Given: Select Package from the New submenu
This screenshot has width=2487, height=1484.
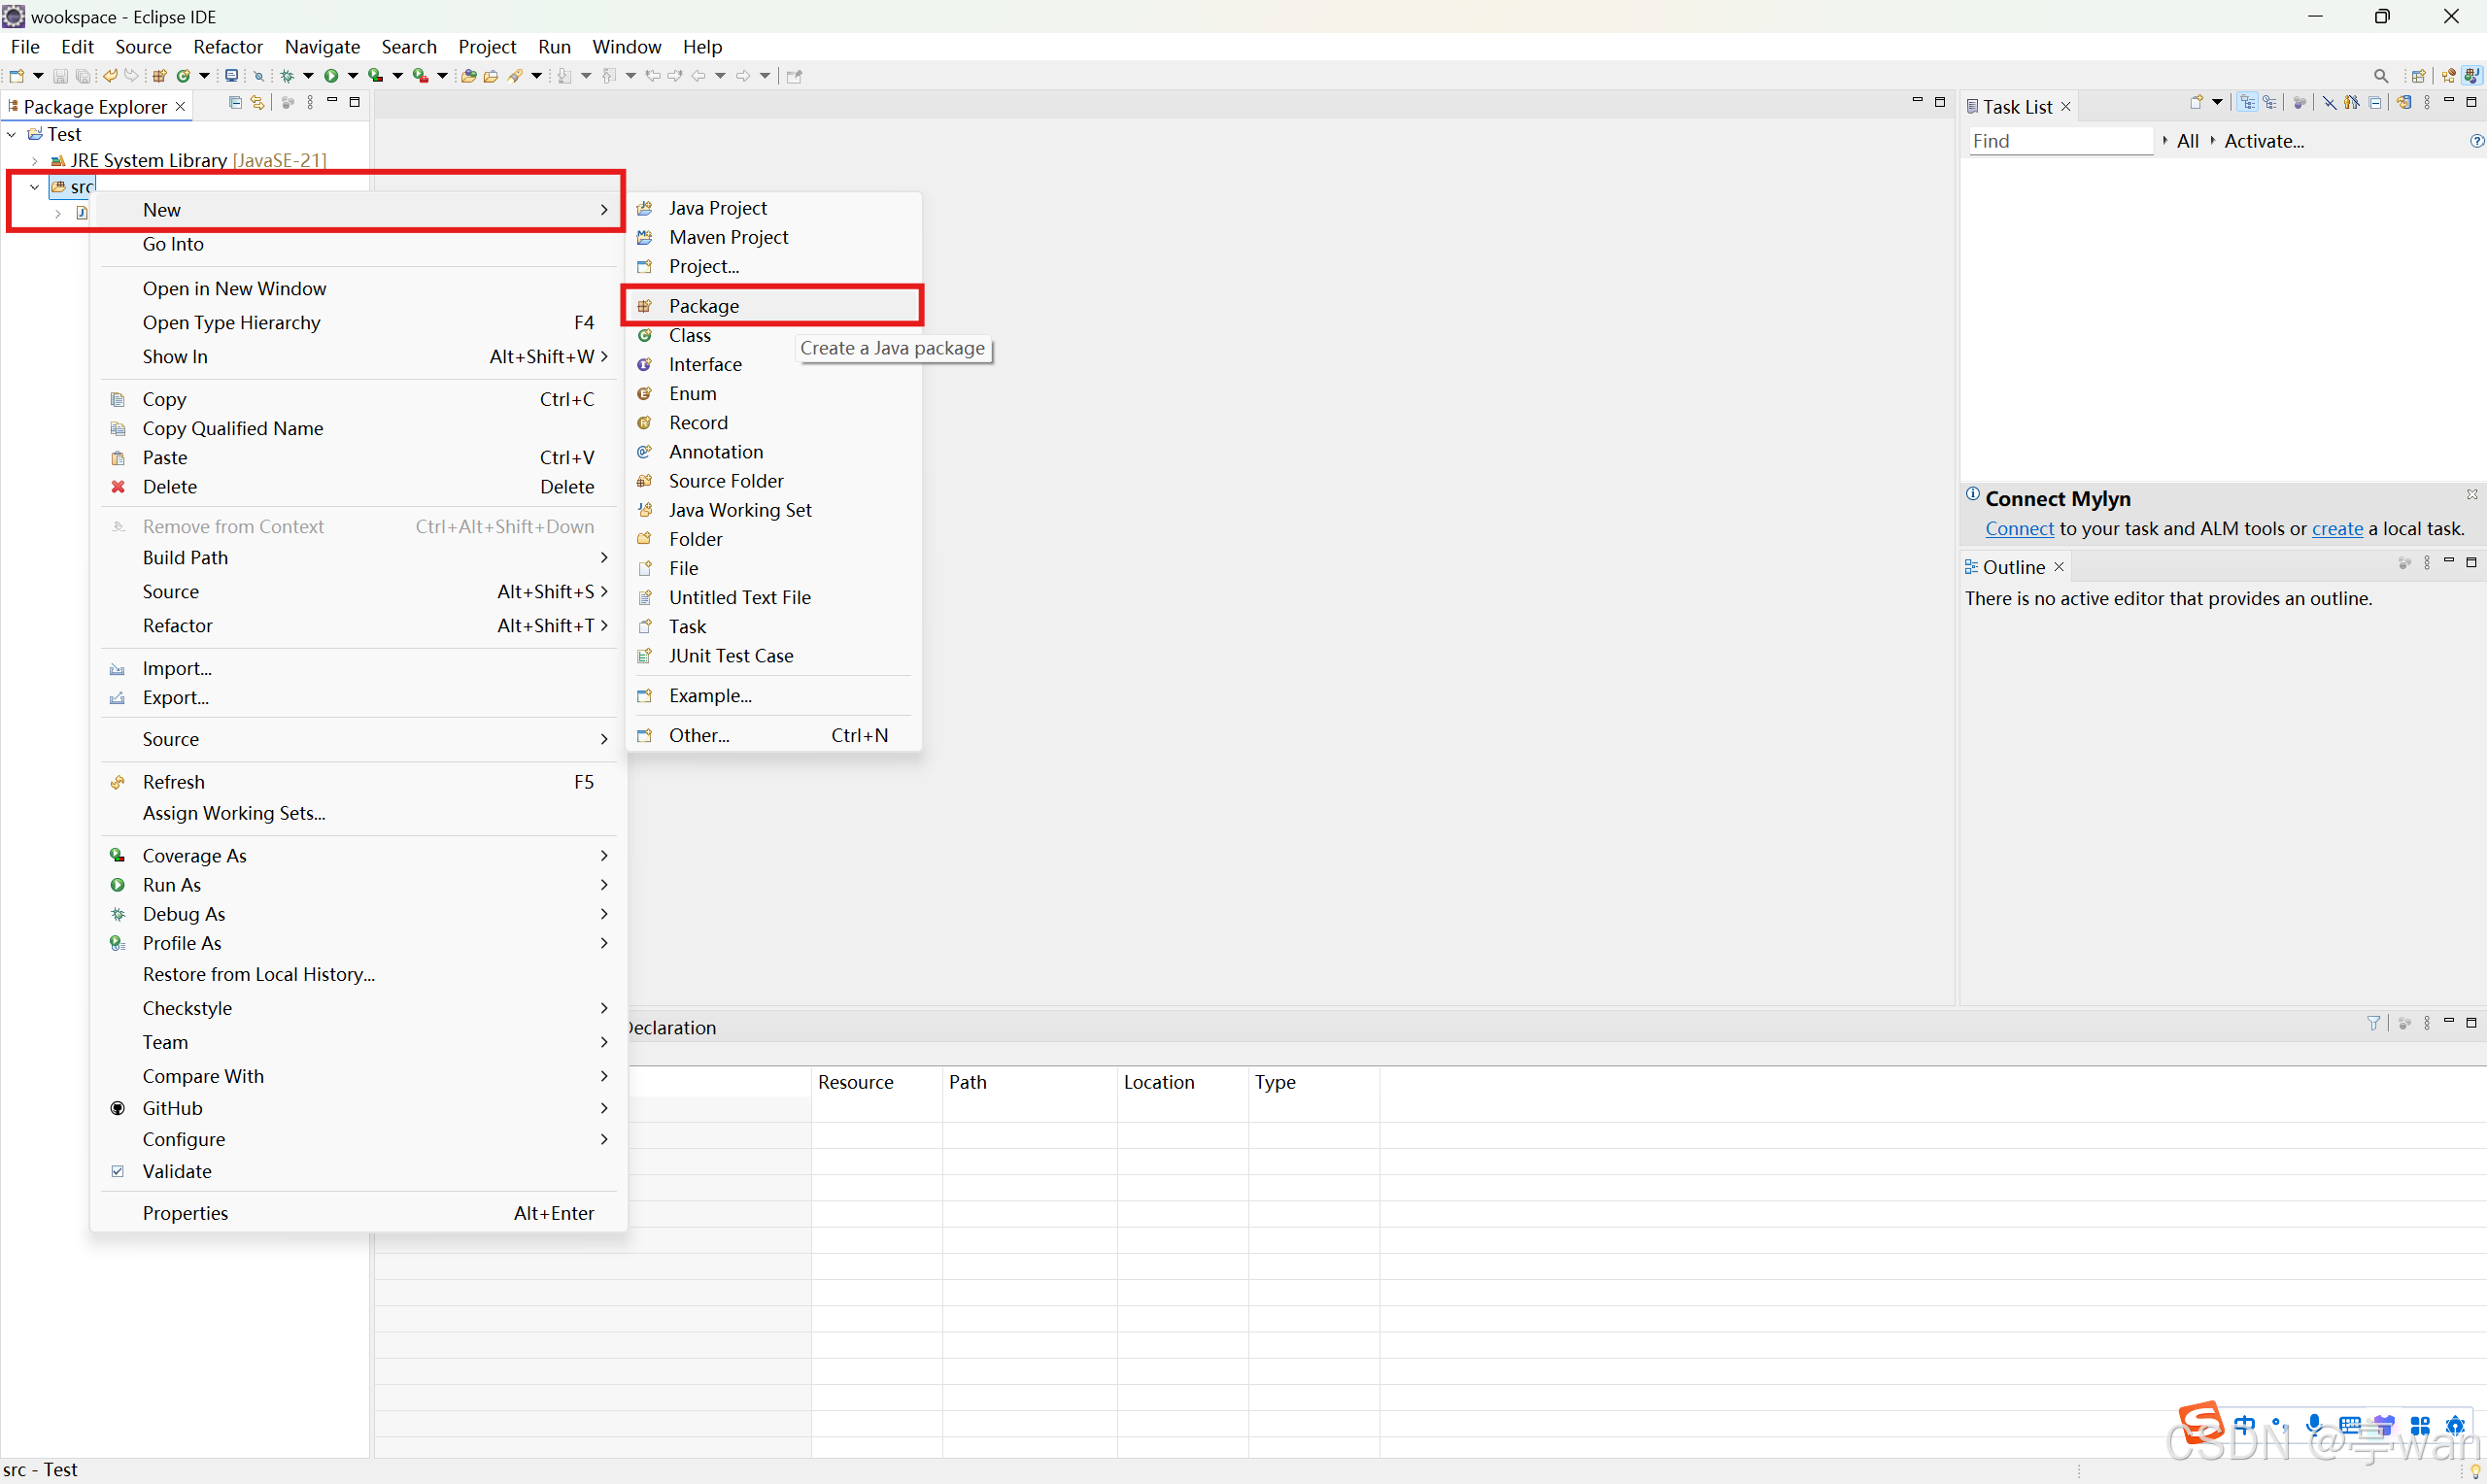Looking at the screenshot, I should point(704,306).
